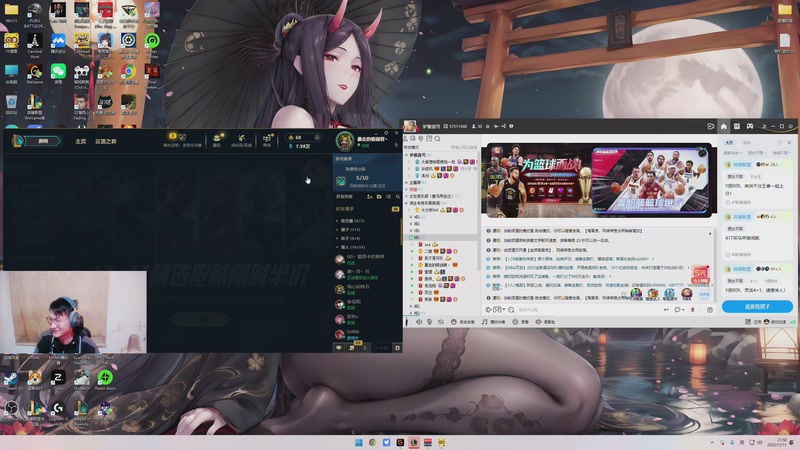The width and height of the screenshot is (800, 450).
Task: Open the Razer Axon desktop shortcut
Action: point(105,380)
